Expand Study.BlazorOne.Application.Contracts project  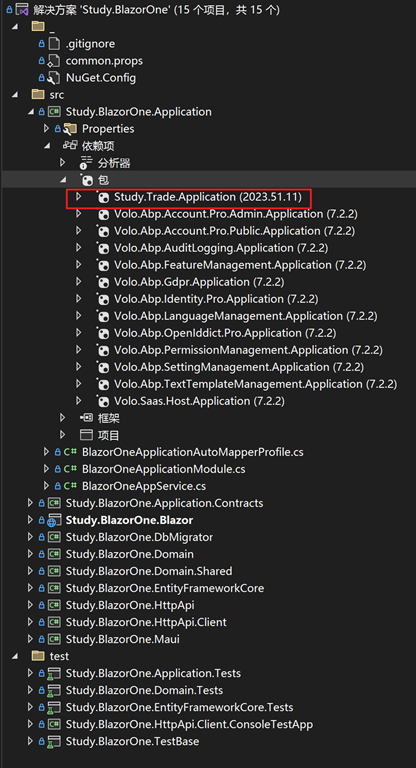(30, 503)
